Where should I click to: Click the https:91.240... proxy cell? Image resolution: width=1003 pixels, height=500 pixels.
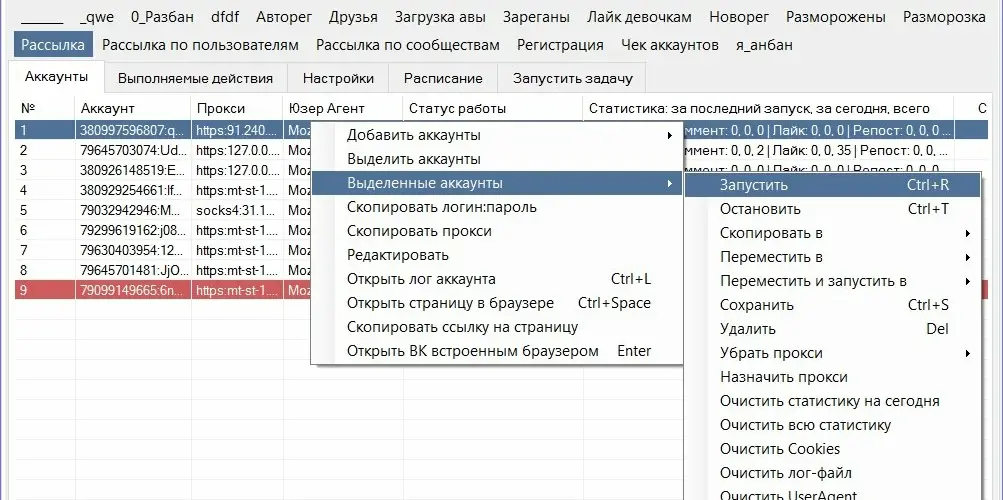pyautogui.click(x=237, y=131)
